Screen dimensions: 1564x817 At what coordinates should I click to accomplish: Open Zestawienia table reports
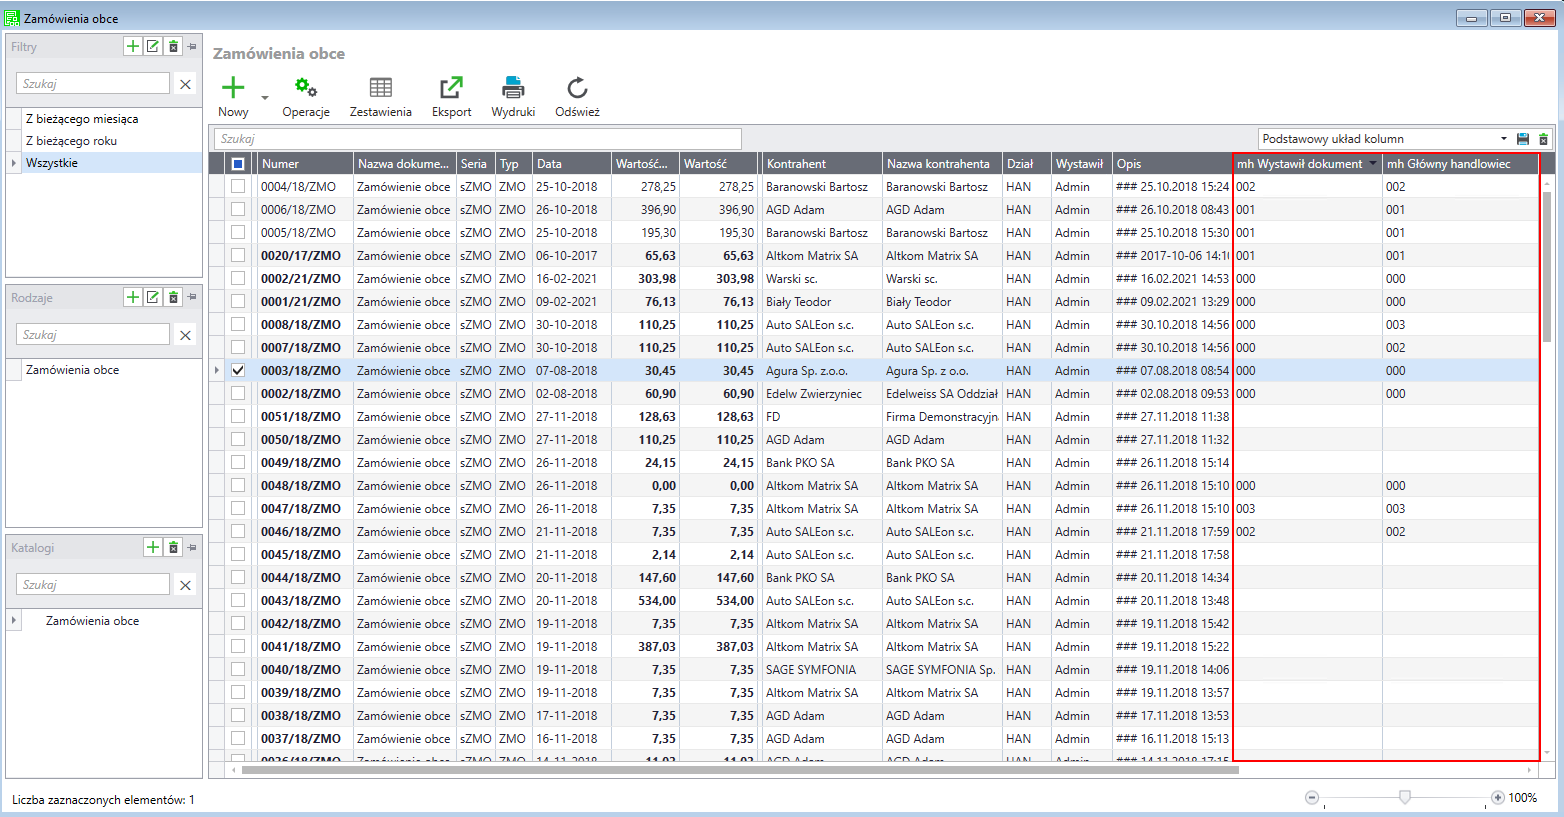tap(380, 88)
